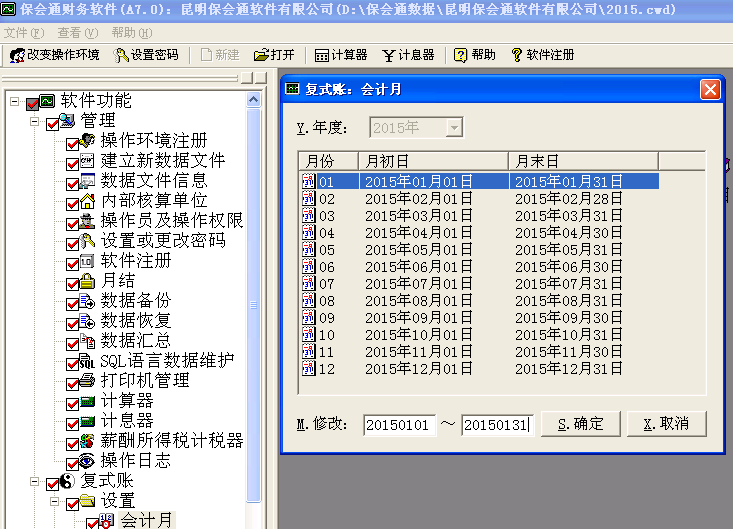Open the 文件 menu
Screen dimensions: 733x529
(x=24, y=33)
